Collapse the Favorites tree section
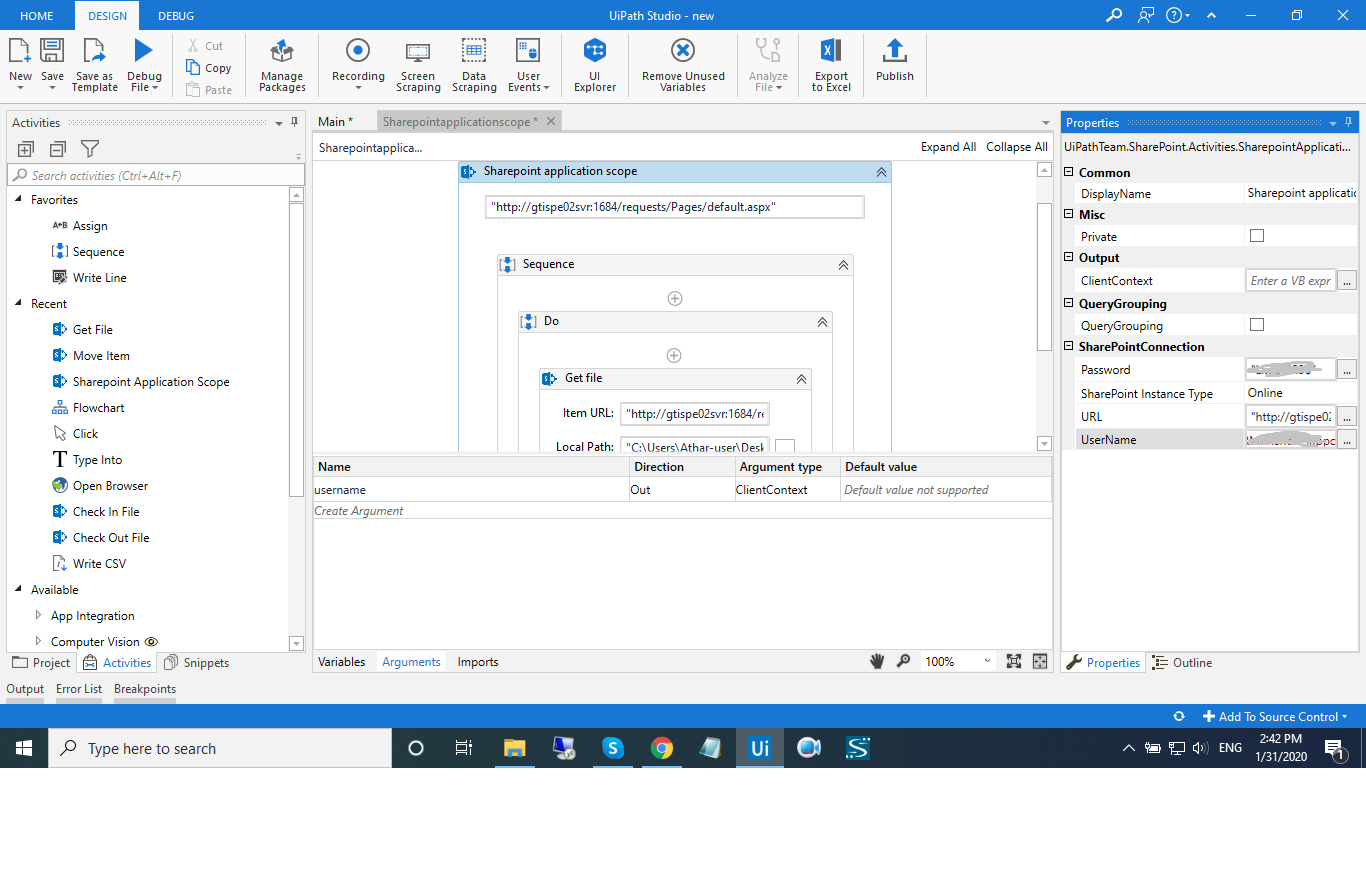 pyautogui.click(x=18, y=200)
